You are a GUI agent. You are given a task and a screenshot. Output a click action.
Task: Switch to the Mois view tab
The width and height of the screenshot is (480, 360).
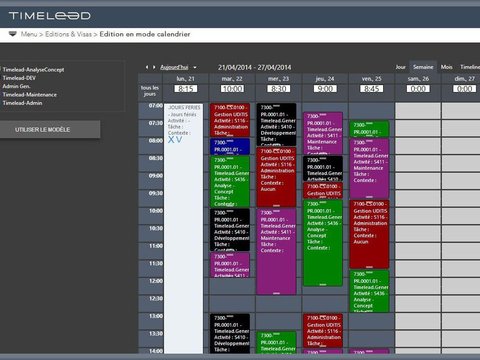(446, 67)
